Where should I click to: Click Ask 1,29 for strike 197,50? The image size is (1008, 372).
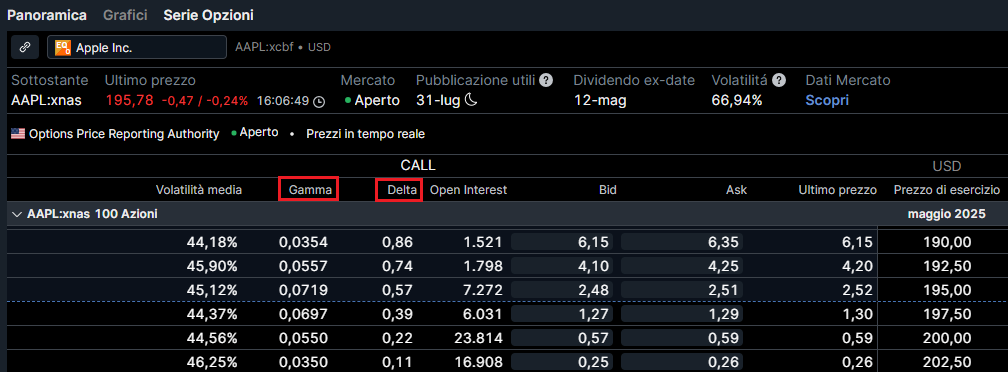(682, 314)
